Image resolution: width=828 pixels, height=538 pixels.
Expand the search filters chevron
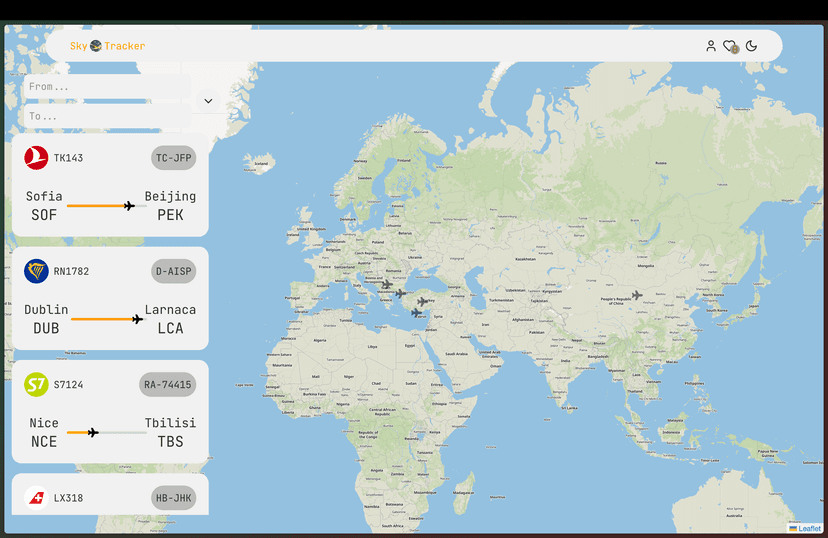tap(208, 101)
